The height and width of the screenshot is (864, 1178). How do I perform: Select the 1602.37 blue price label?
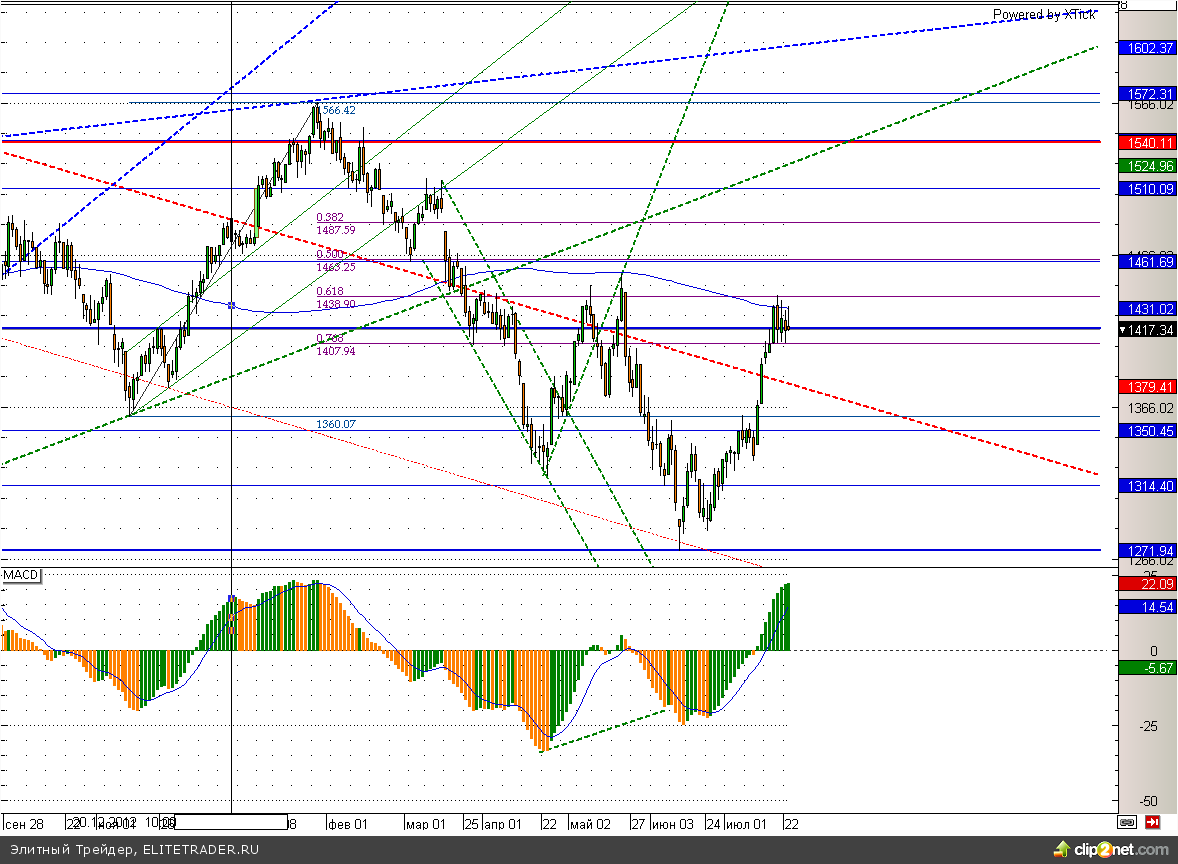(1149, 48)
